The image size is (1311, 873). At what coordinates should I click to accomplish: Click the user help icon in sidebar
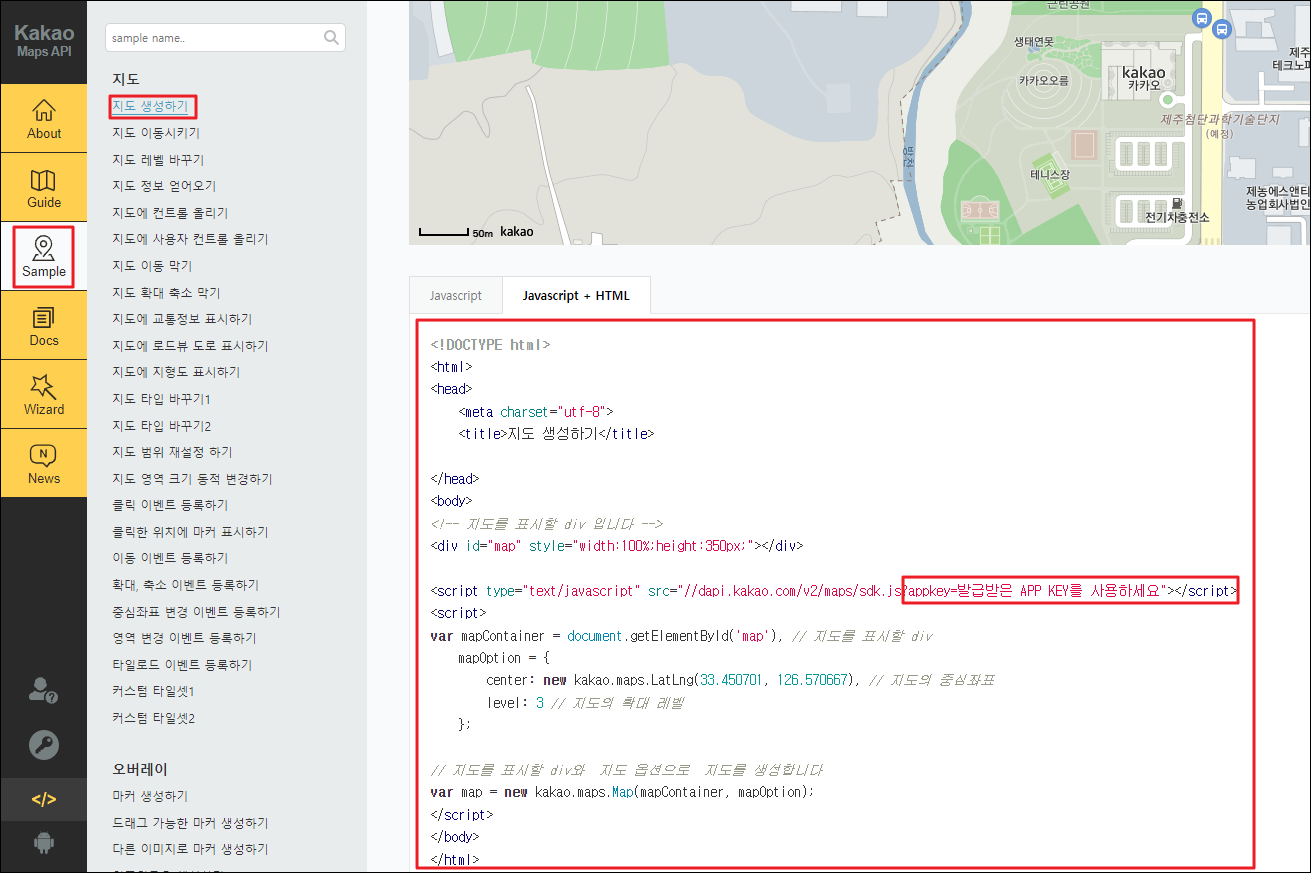43,690
